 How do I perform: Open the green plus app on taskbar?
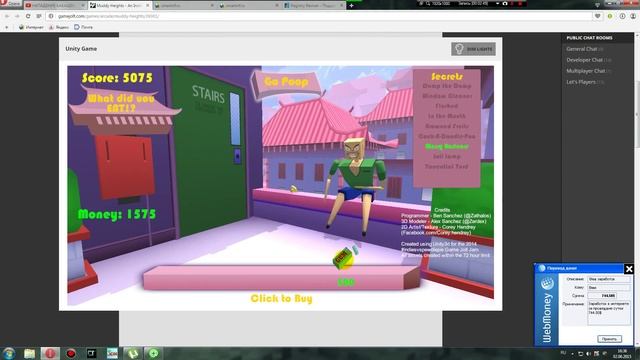[x=153, y=353]
